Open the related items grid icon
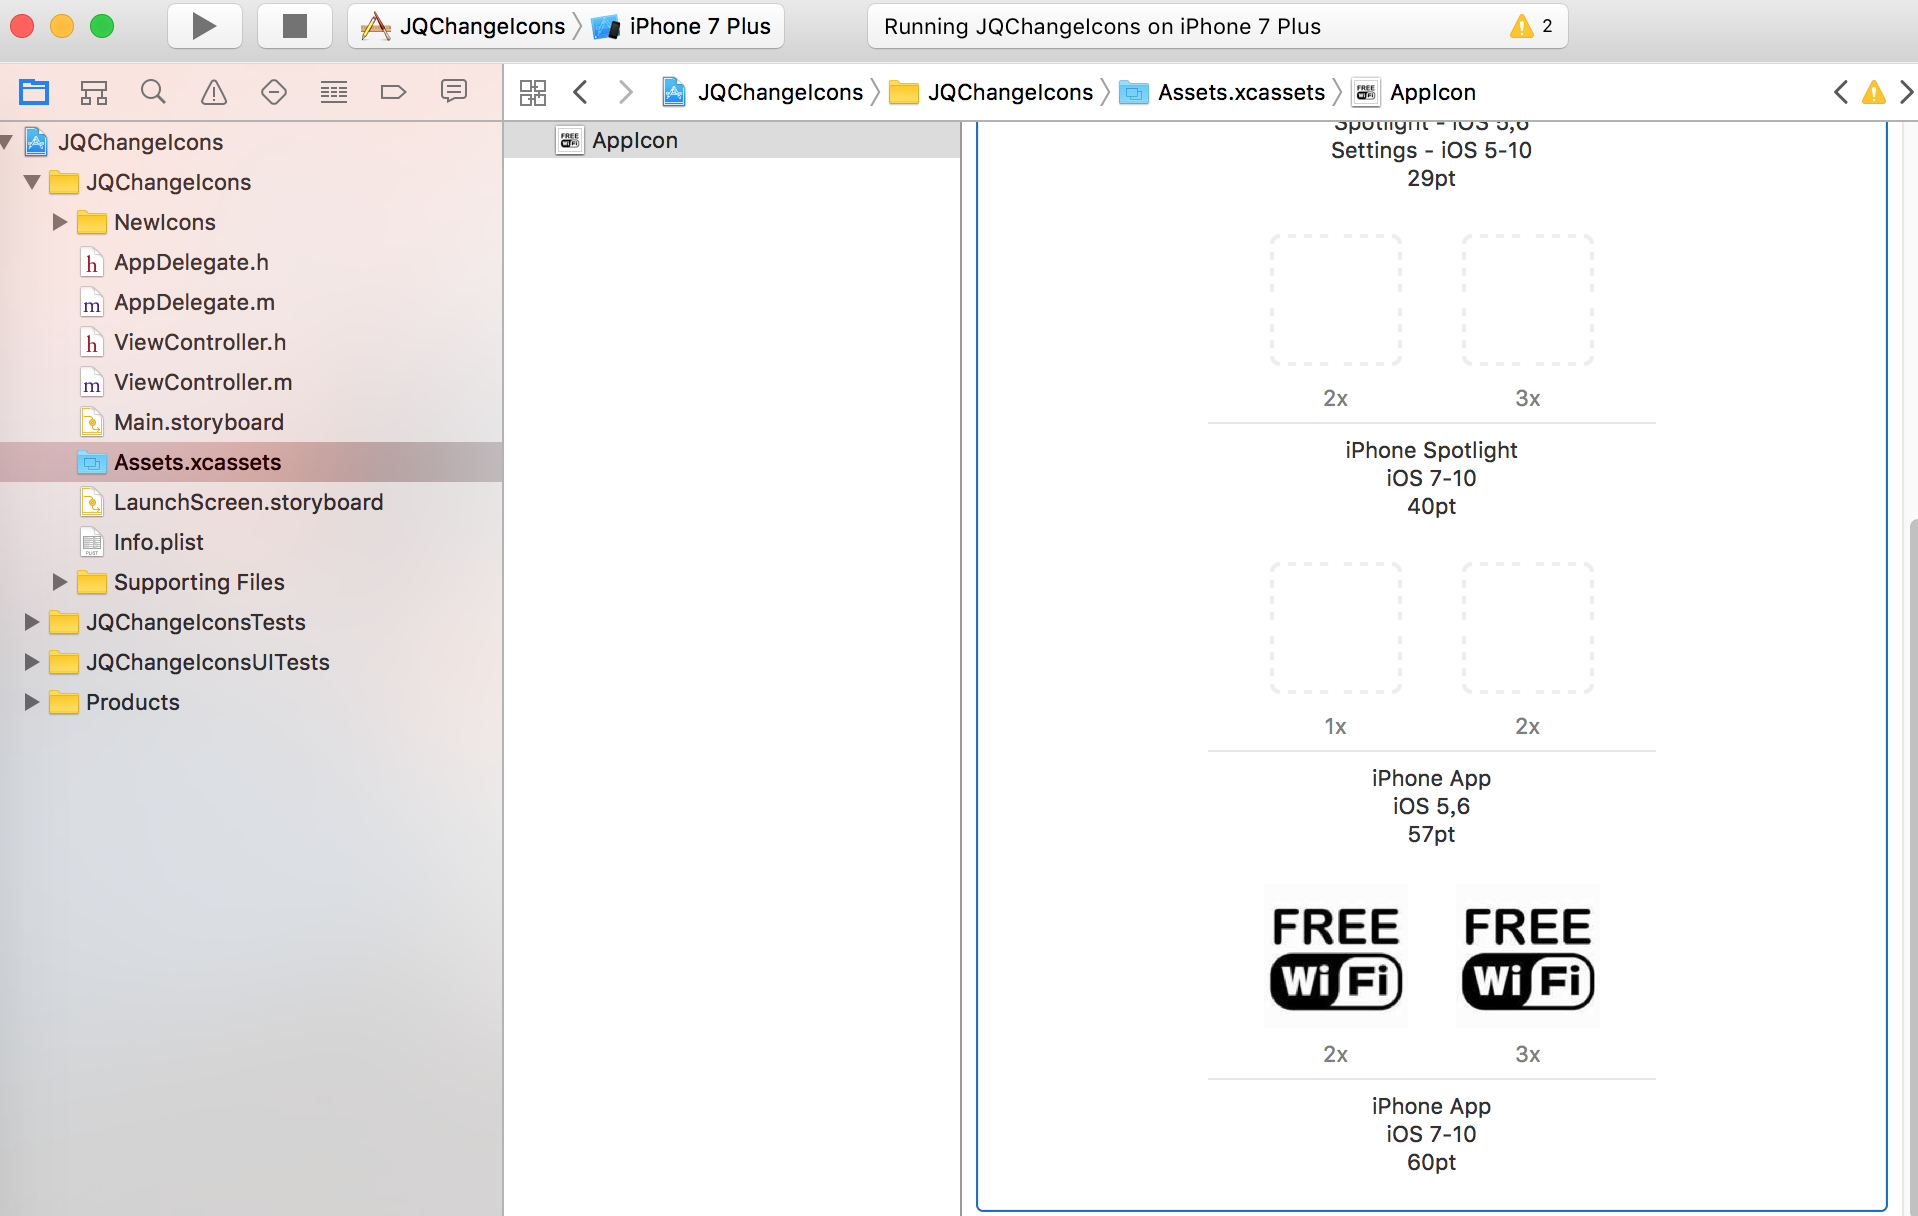Screen dimensions: 1918x1216 click(533, 92)
